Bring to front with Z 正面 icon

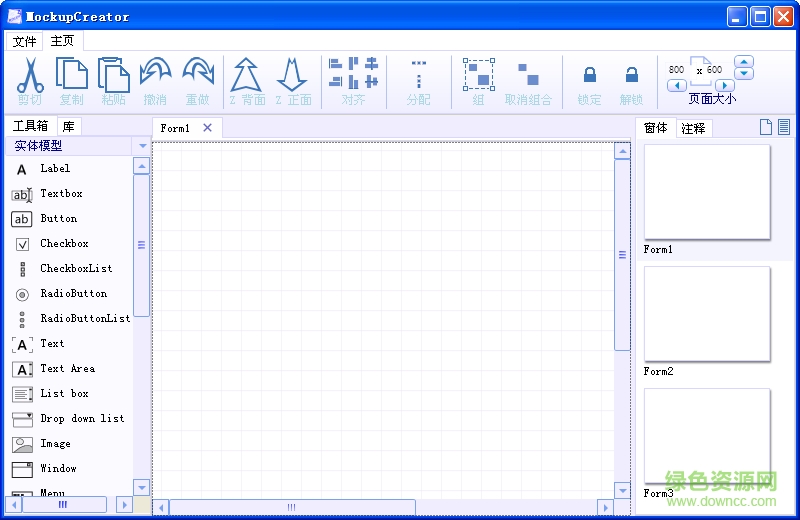pos(292,75)
